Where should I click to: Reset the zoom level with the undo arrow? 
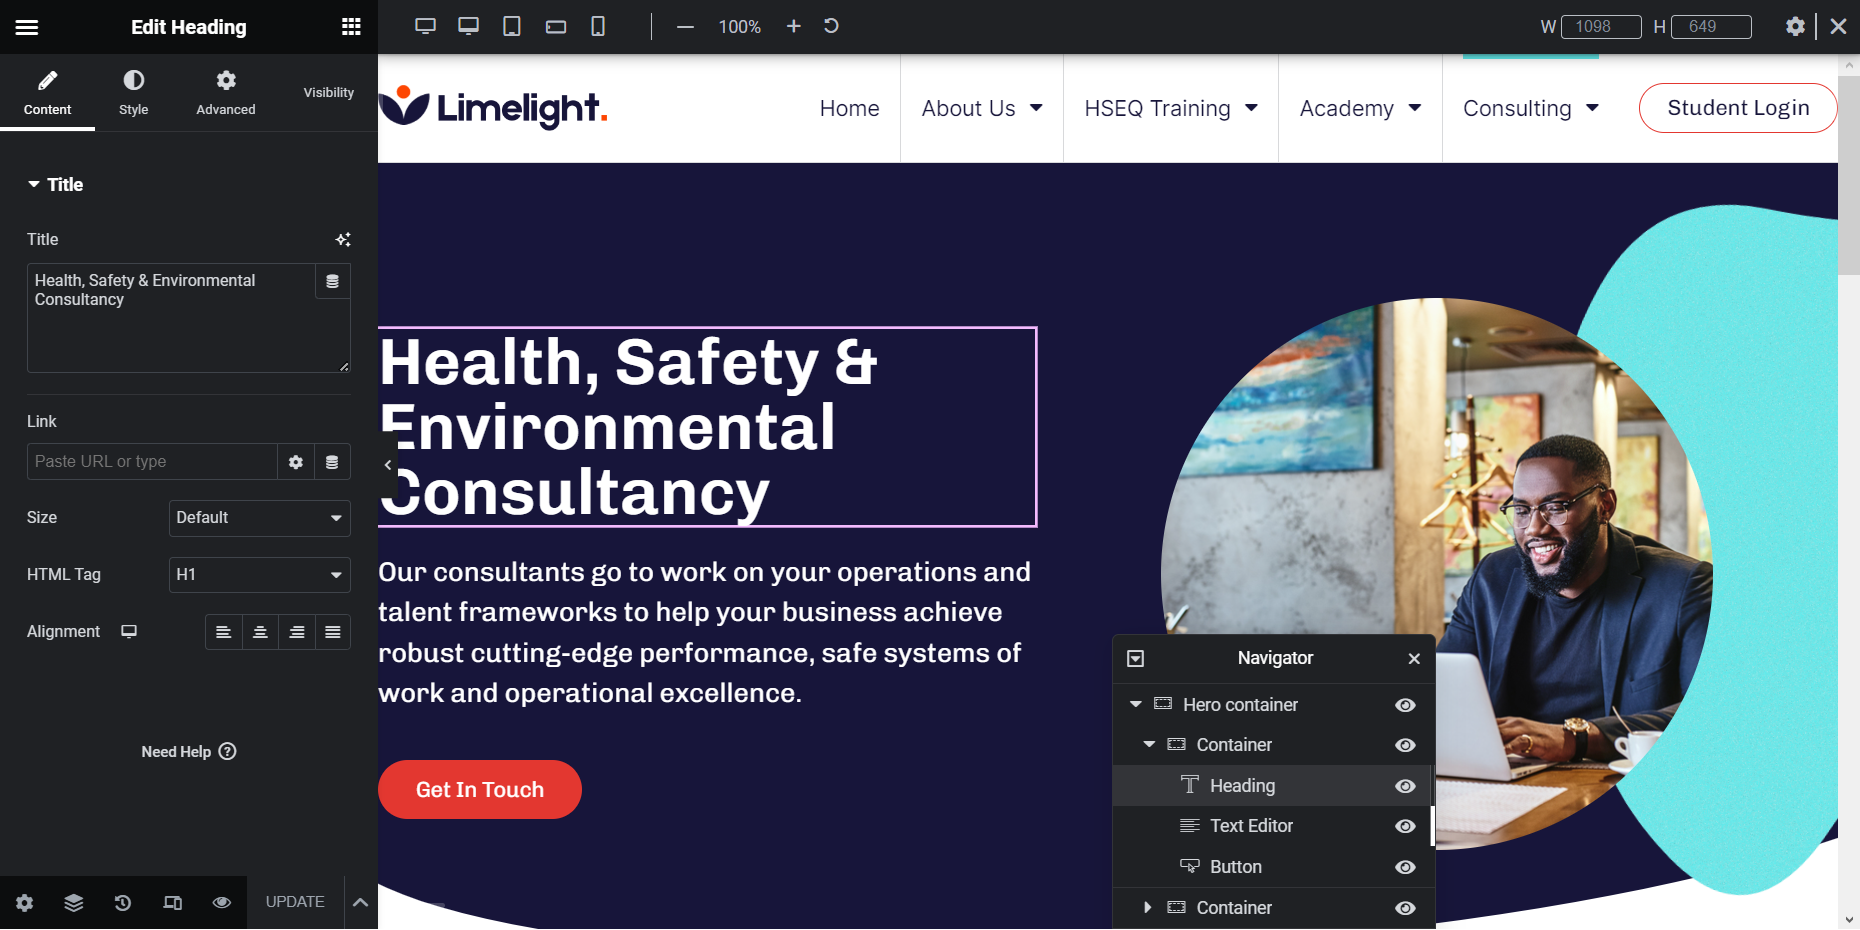click(x=831, y=26)
